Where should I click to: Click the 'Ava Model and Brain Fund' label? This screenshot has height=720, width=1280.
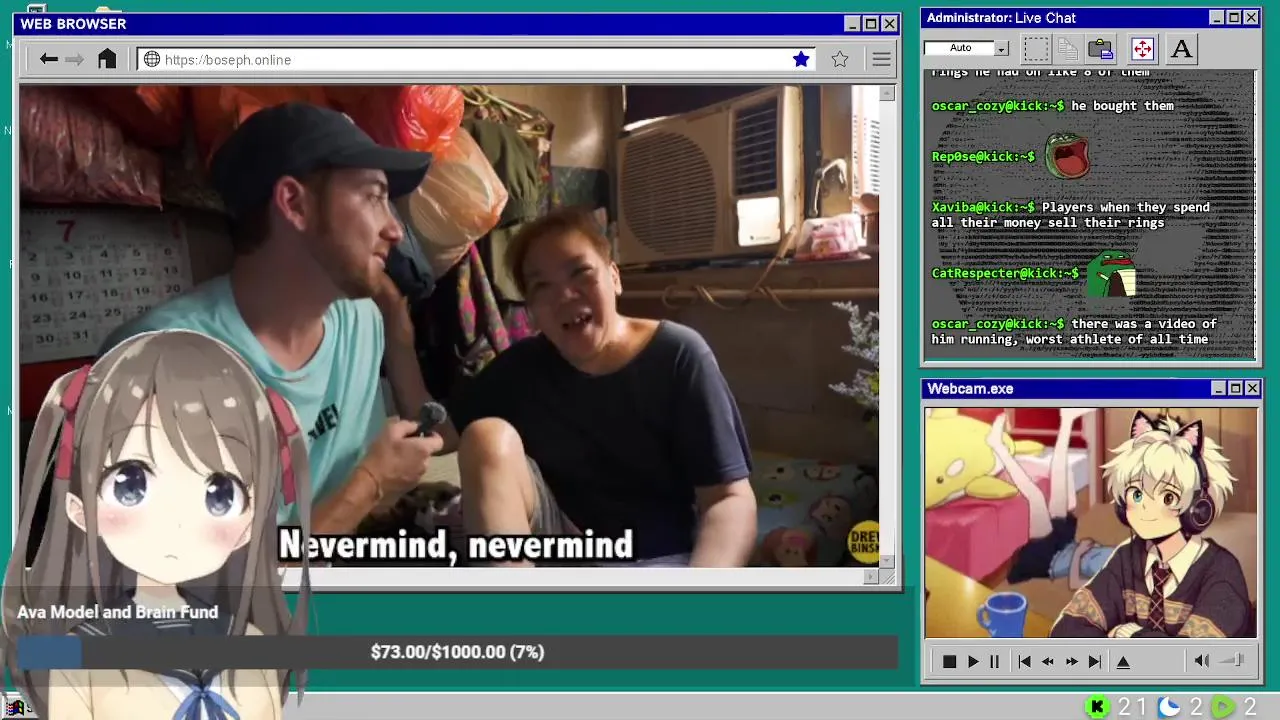pos(117,612)
